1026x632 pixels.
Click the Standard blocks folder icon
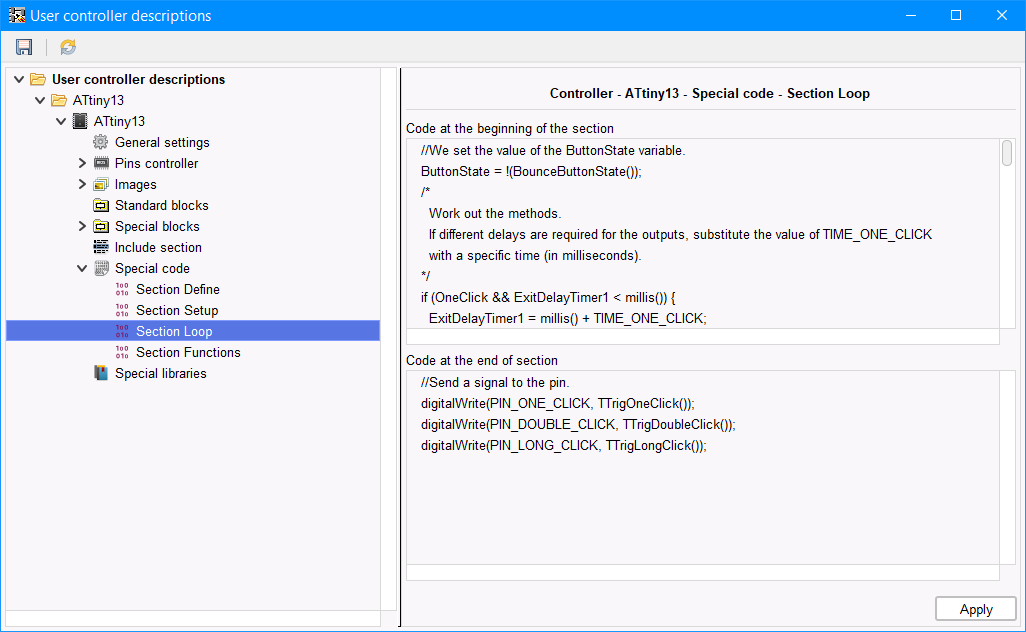tap(101, 205)
